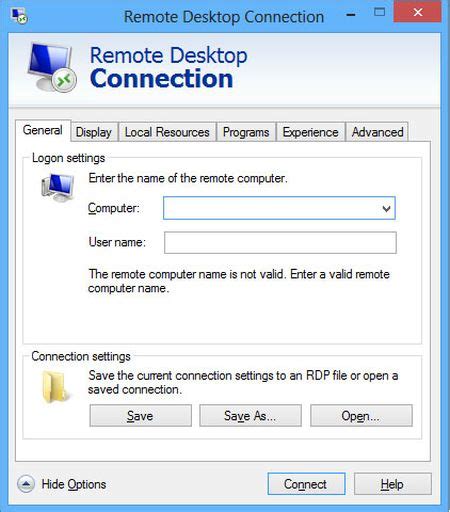The height and width of the screenshot is (512, 450).
Task: Click the computer icon in Logon settings
Action: [58, 188]
